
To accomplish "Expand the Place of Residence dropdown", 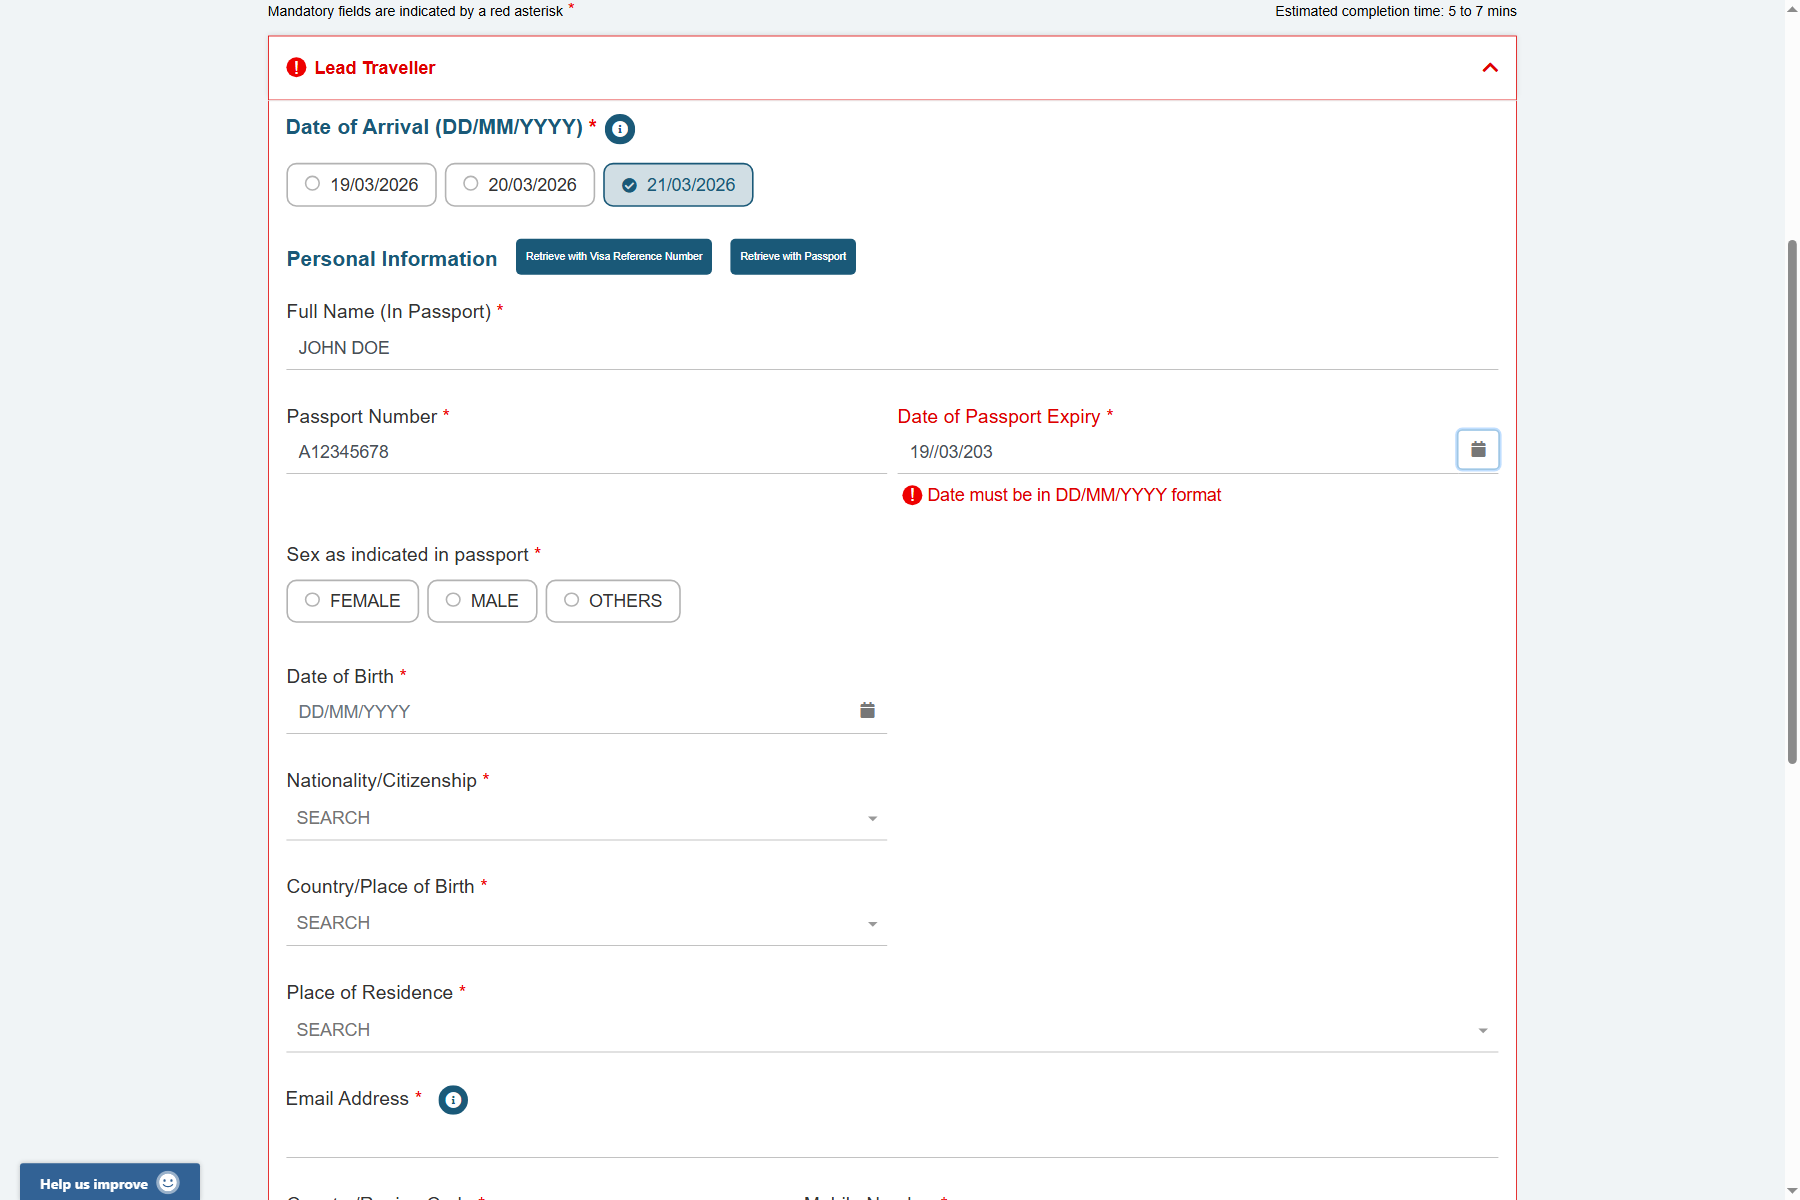I will coord(891,1030).
